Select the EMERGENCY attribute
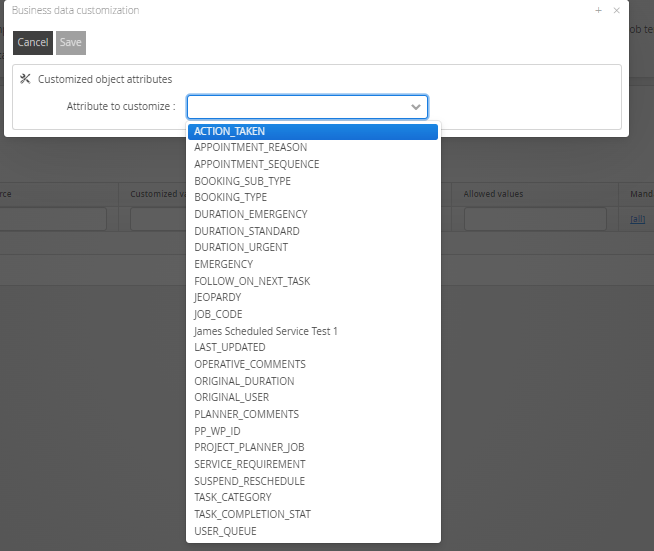The width and height of the screenshot is (654, 551). pos(313,264)
